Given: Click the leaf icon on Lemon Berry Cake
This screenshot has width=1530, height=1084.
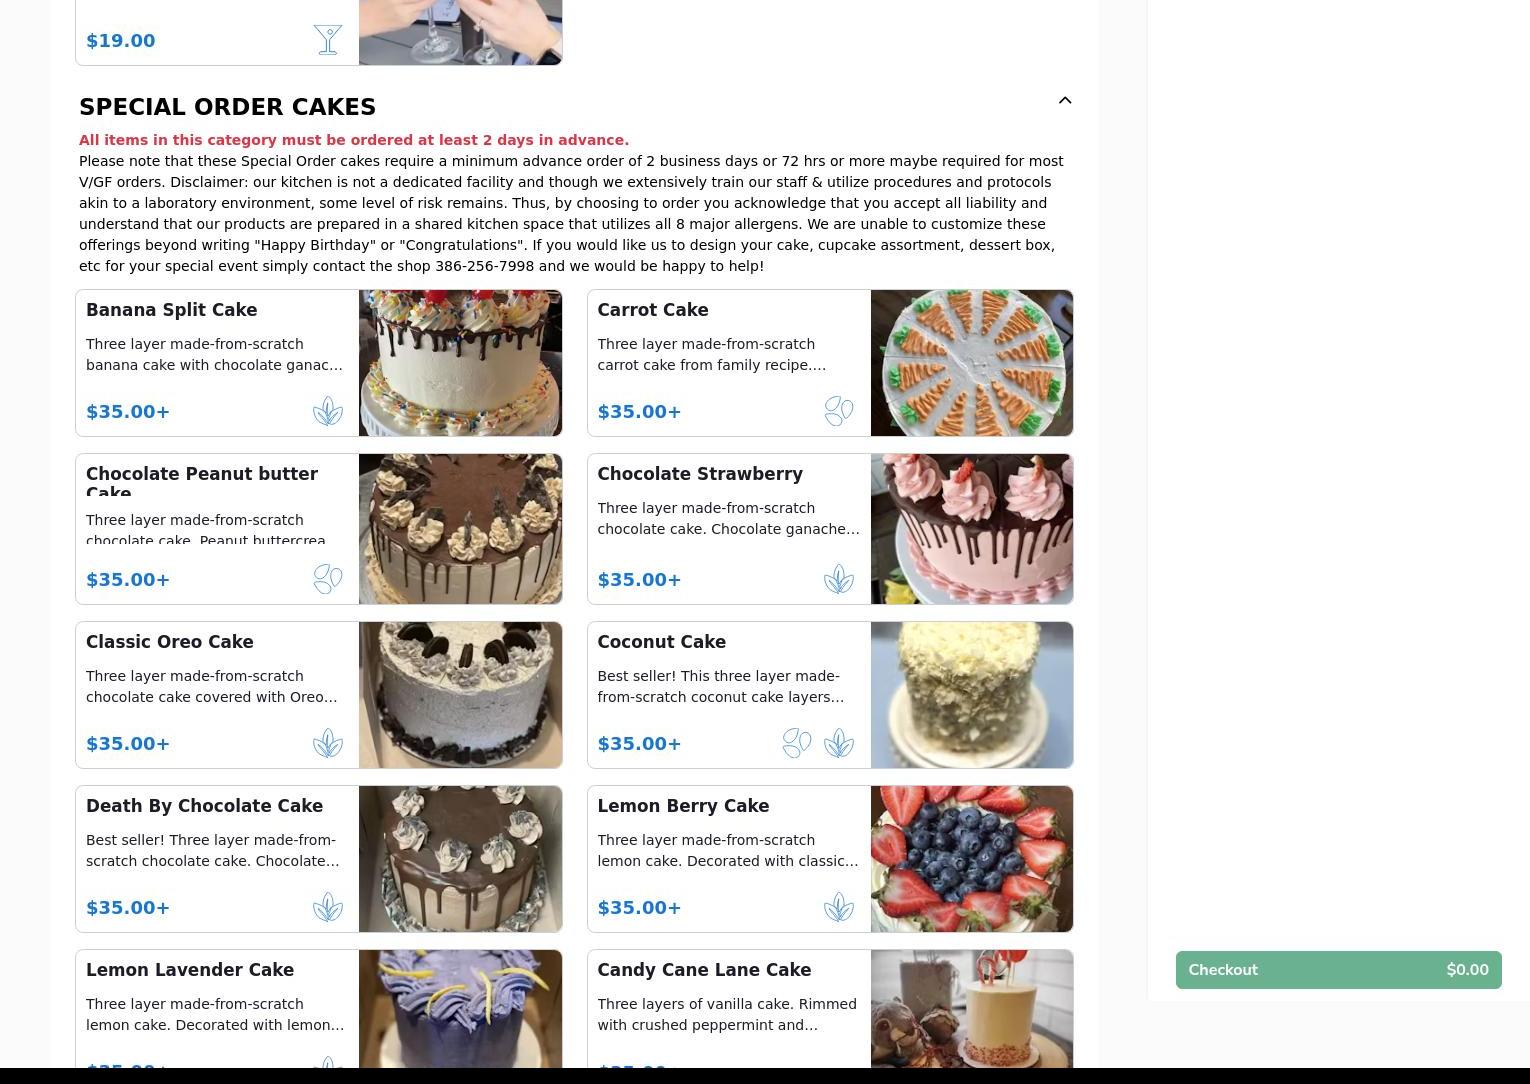Looking at the screenshot, I should [x=839, y=907].
